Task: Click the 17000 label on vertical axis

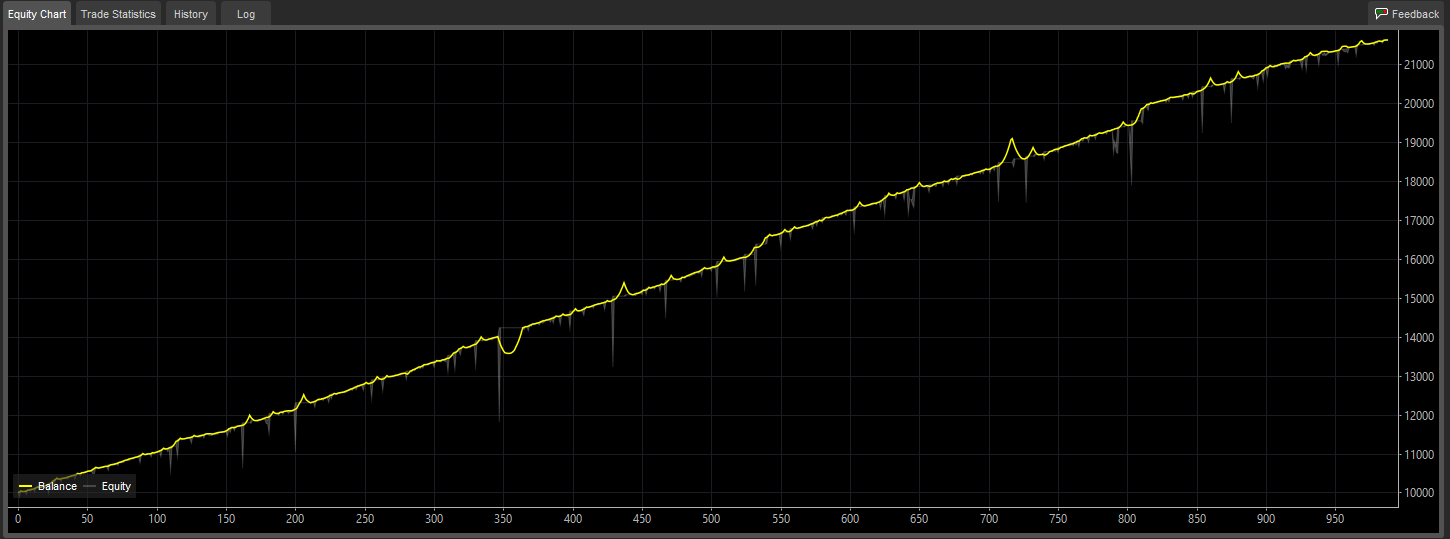Action: [x=1421, y=220]
